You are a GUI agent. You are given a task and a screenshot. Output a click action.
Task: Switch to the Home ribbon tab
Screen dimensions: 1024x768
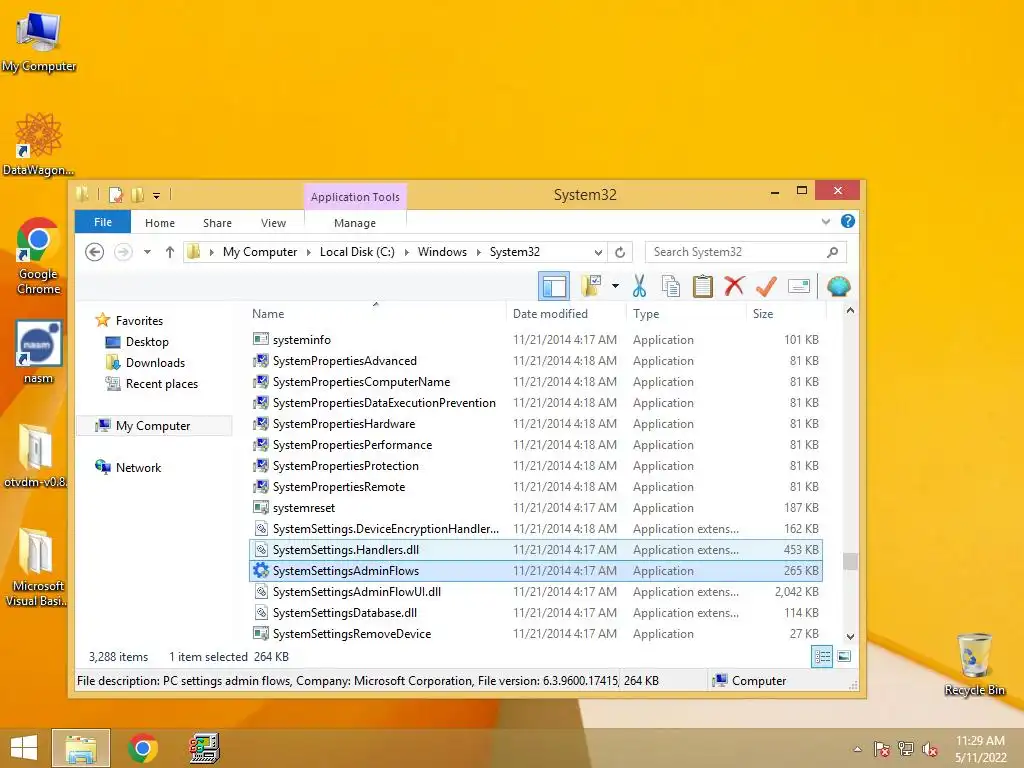click(160, 223)
